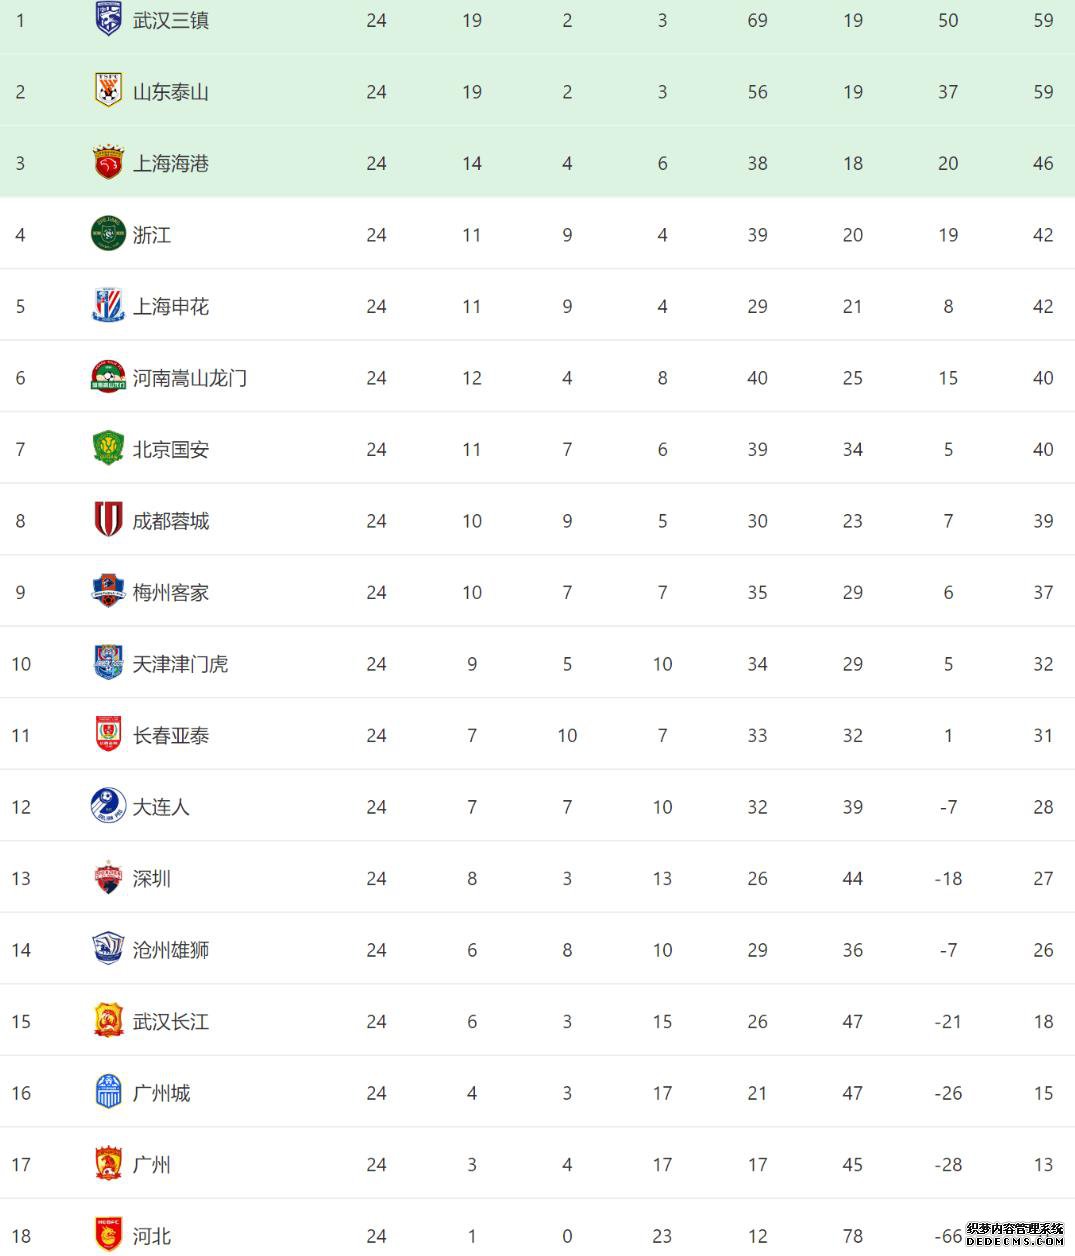
Task: Click the 深圳 team crest
Action: 108,878
